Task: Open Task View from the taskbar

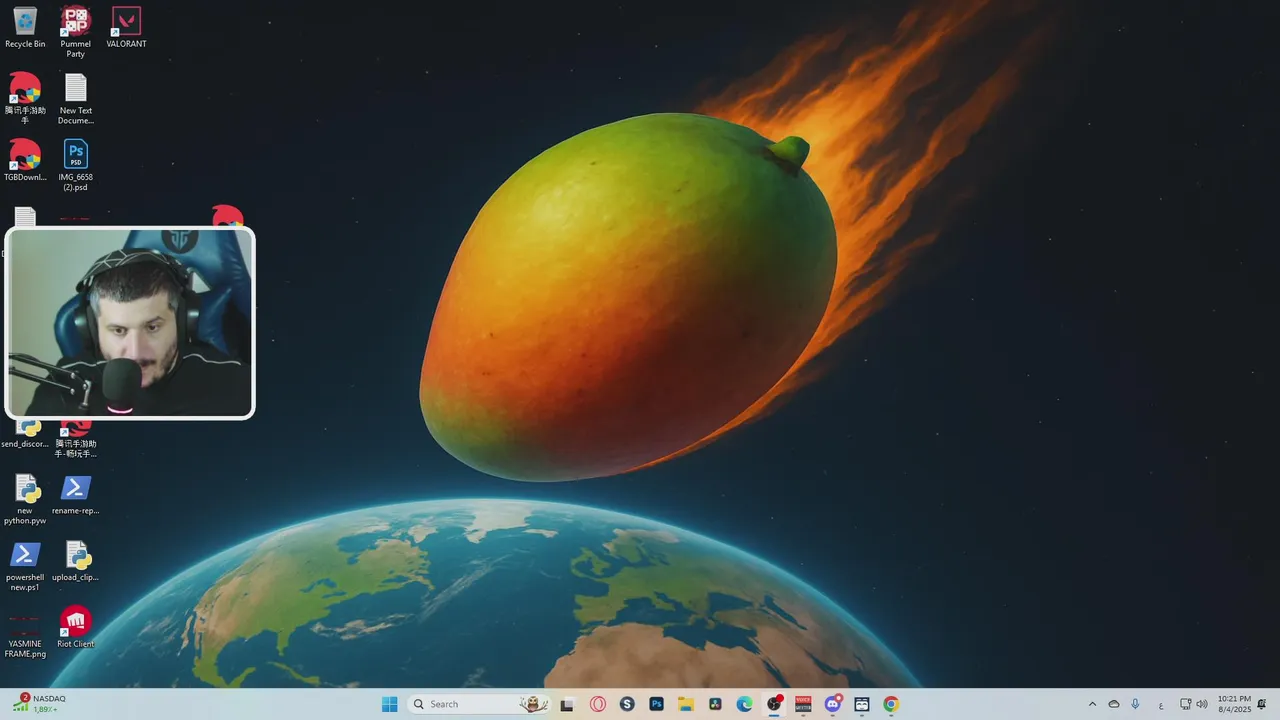Action: click(567, 704)
